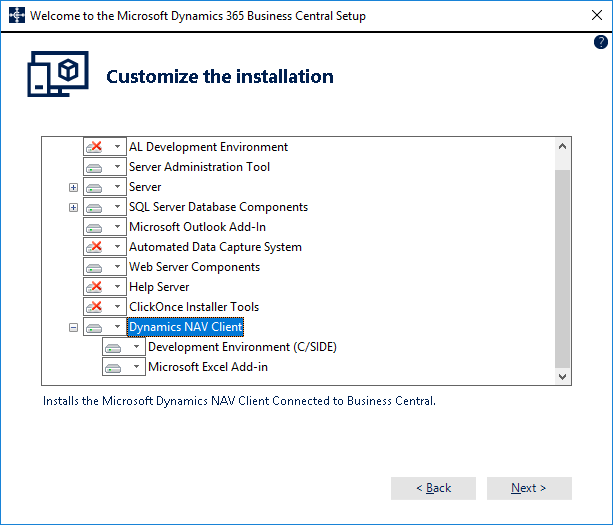
Task: Click the ClickOnce Installer Tools red X icon
Action: 94,307
